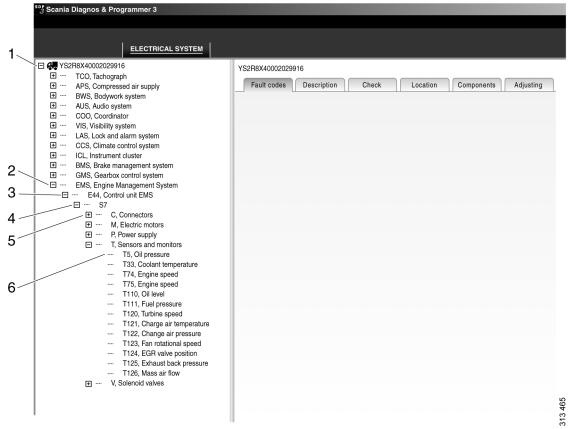Screen dimensions: 568x429
Task: Select the Components tab
Action: point(476,85)
